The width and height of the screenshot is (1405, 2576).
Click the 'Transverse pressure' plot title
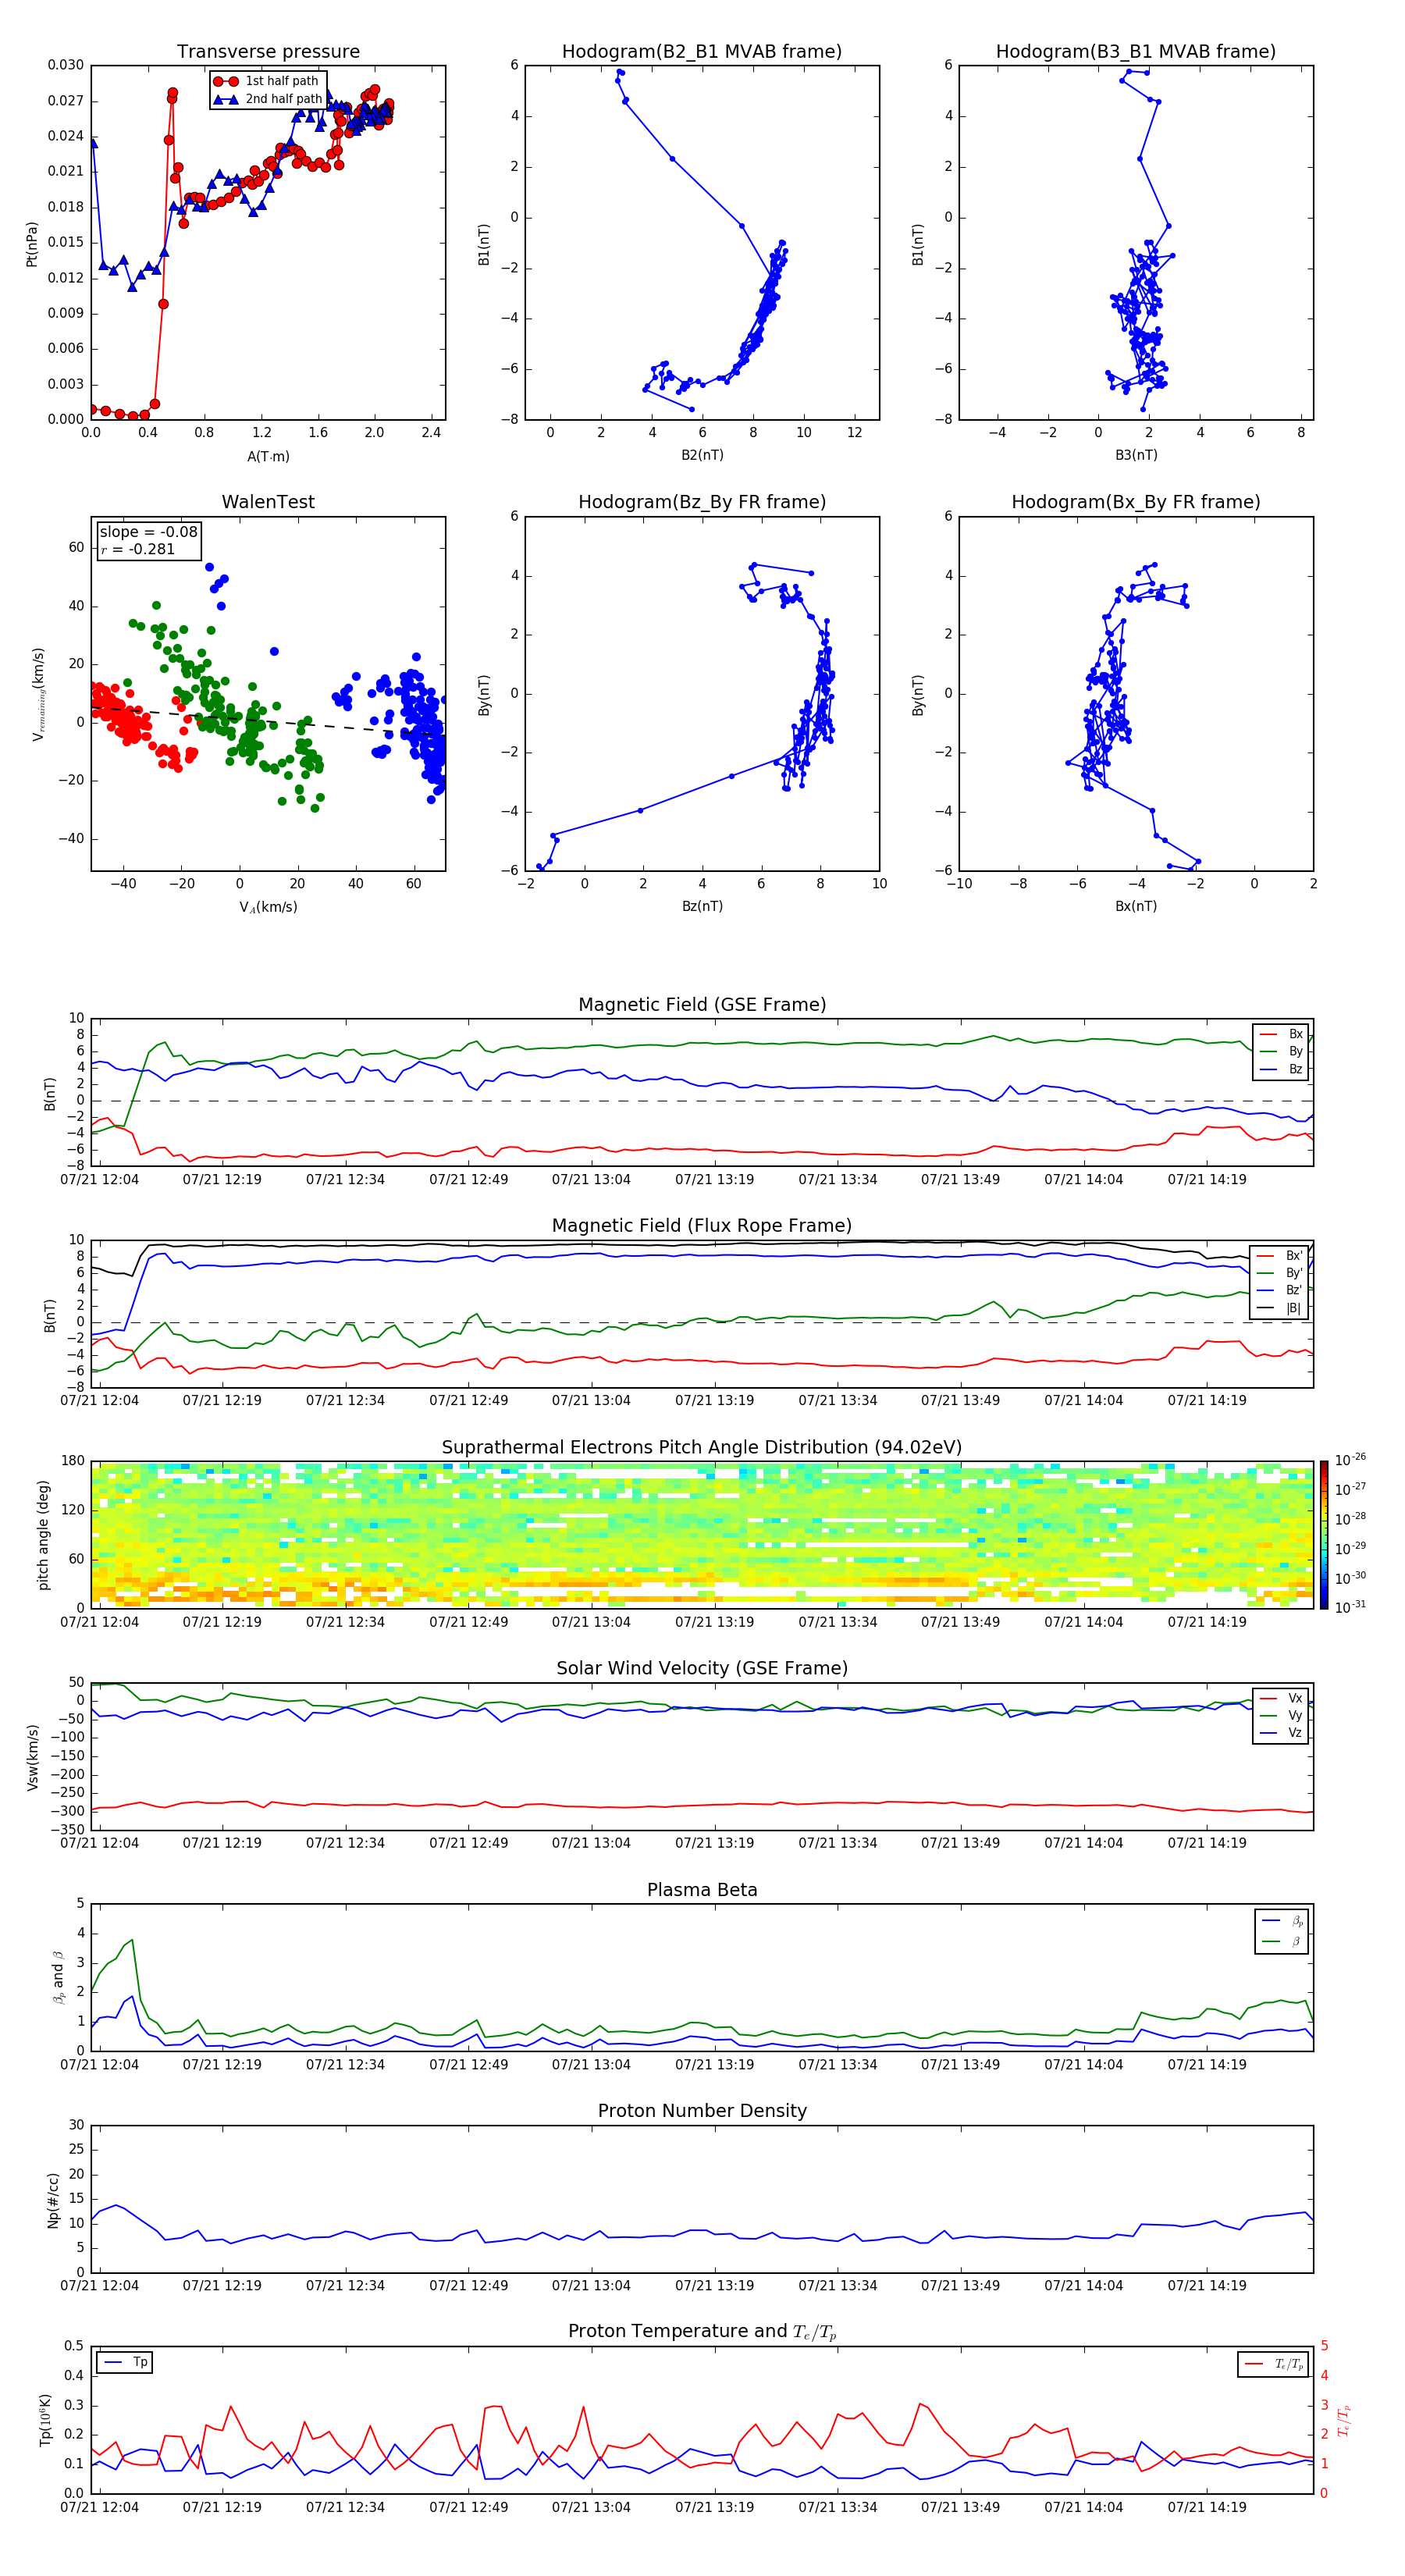tap(268, 51)
